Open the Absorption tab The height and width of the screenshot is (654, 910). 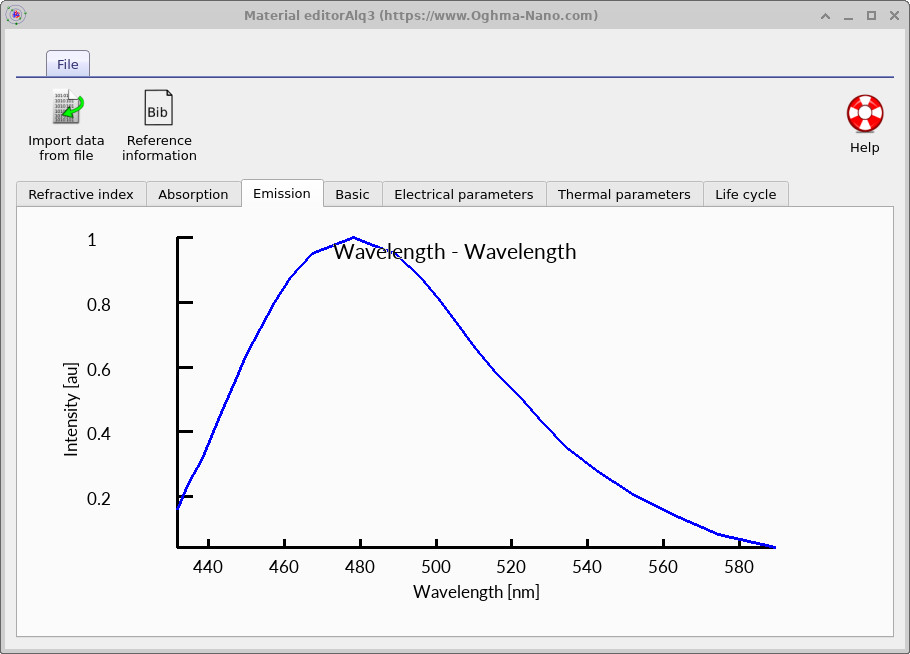(193, 194)
